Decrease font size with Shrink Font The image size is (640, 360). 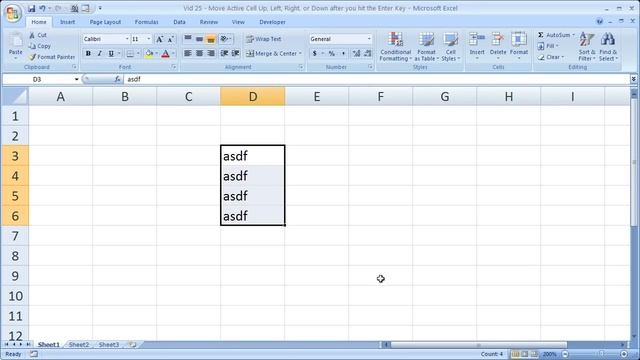[x=171, y=39]
